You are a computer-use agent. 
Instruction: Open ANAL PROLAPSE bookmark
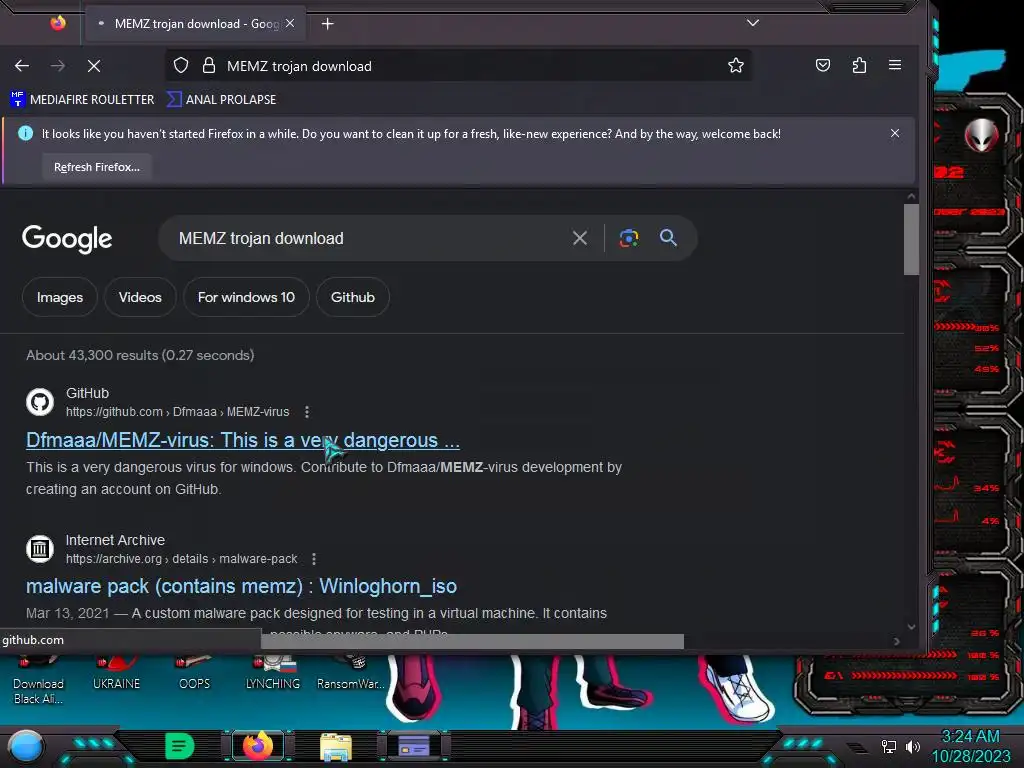[221, 99]
